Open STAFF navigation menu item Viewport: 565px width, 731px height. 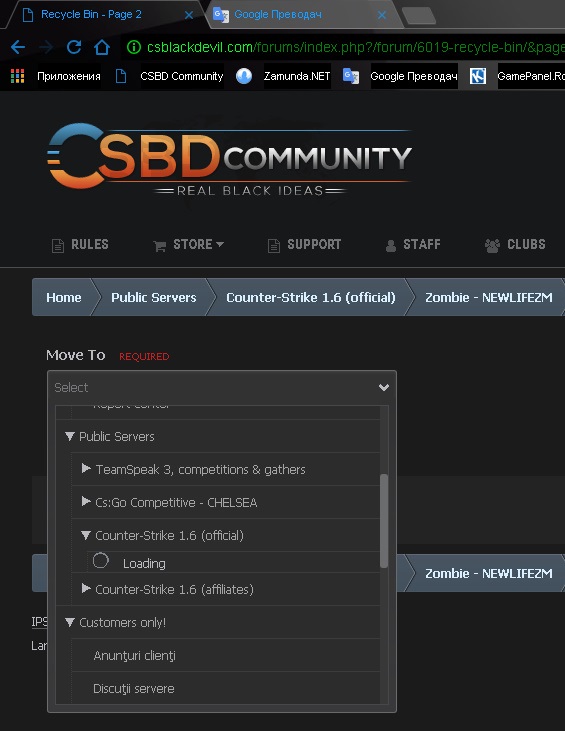point(413,244)
